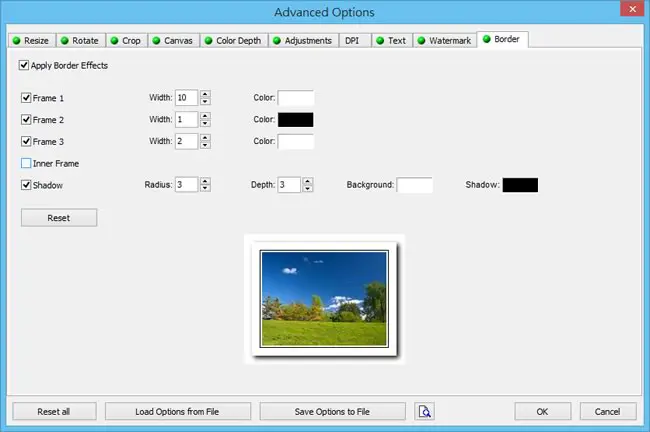Viewport: 650px width, 432px height.
Task: Click the Frame 1 width input field
Action: click(186, 98)
